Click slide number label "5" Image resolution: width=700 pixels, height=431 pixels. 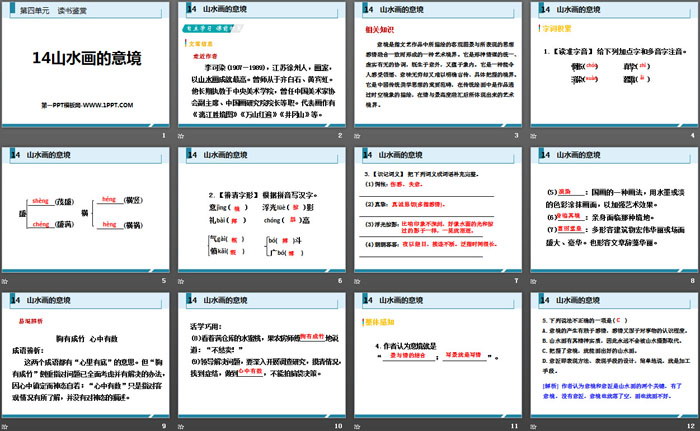click(164, 280)
